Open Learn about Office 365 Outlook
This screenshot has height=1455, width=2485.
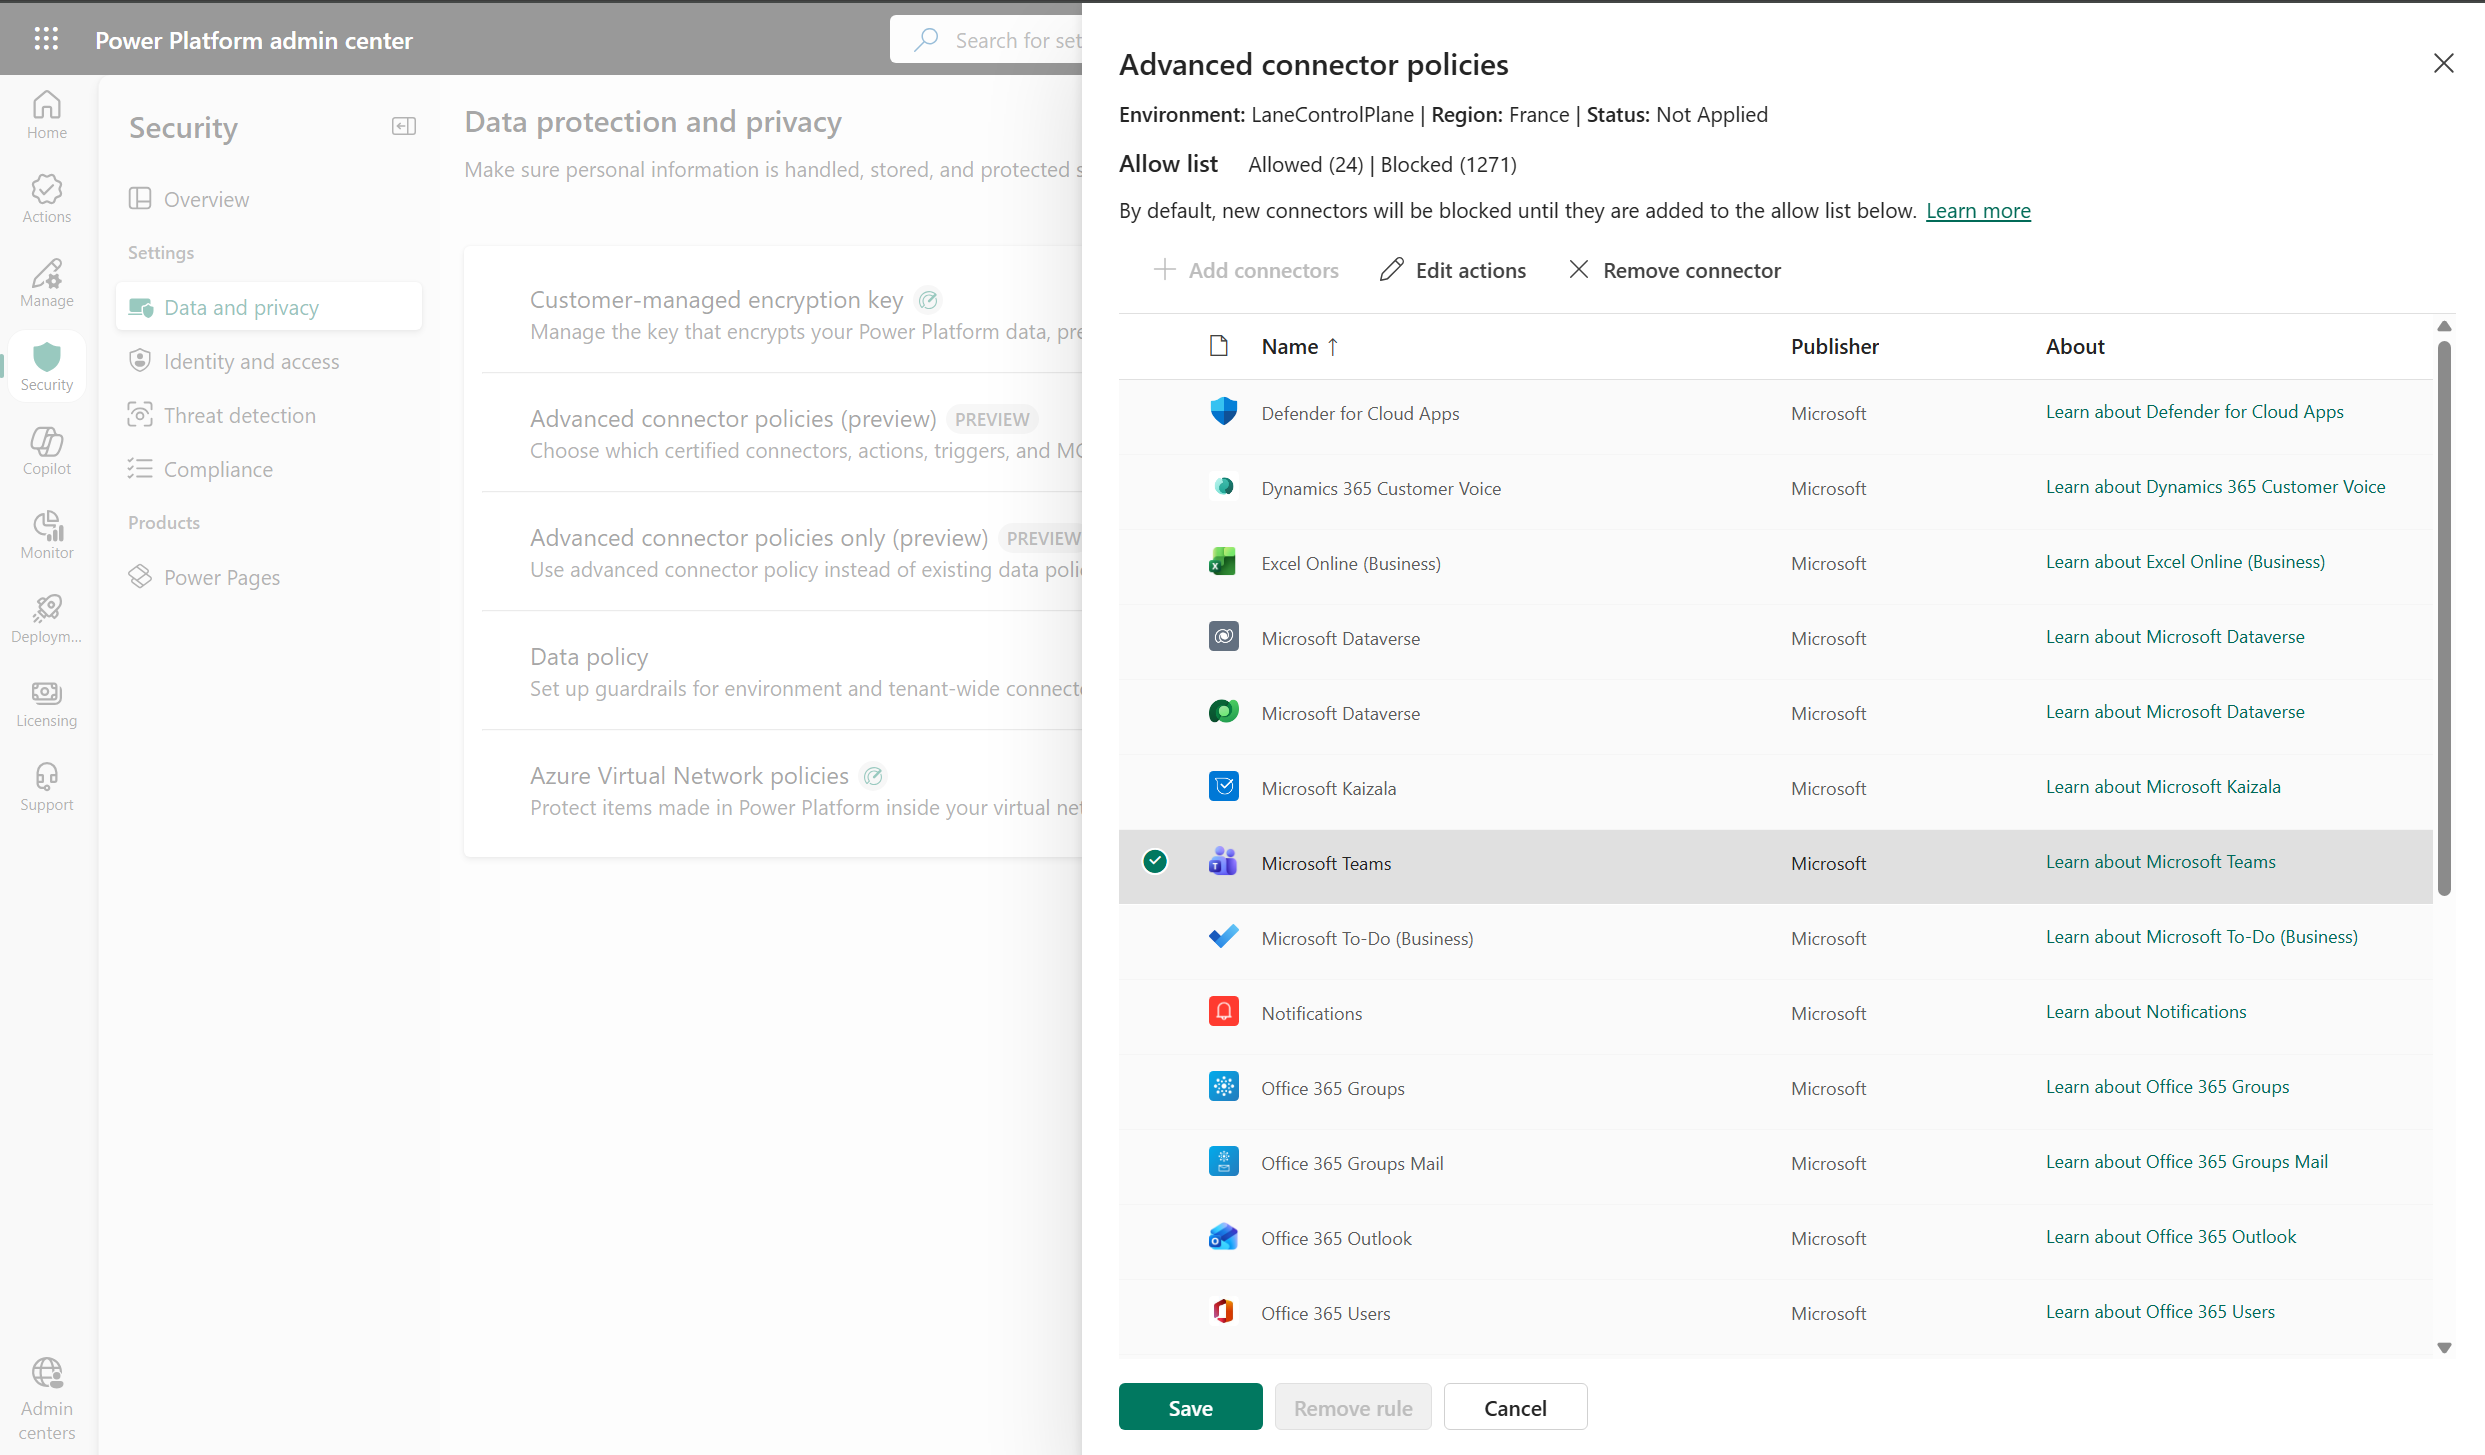(2171, 1237)
